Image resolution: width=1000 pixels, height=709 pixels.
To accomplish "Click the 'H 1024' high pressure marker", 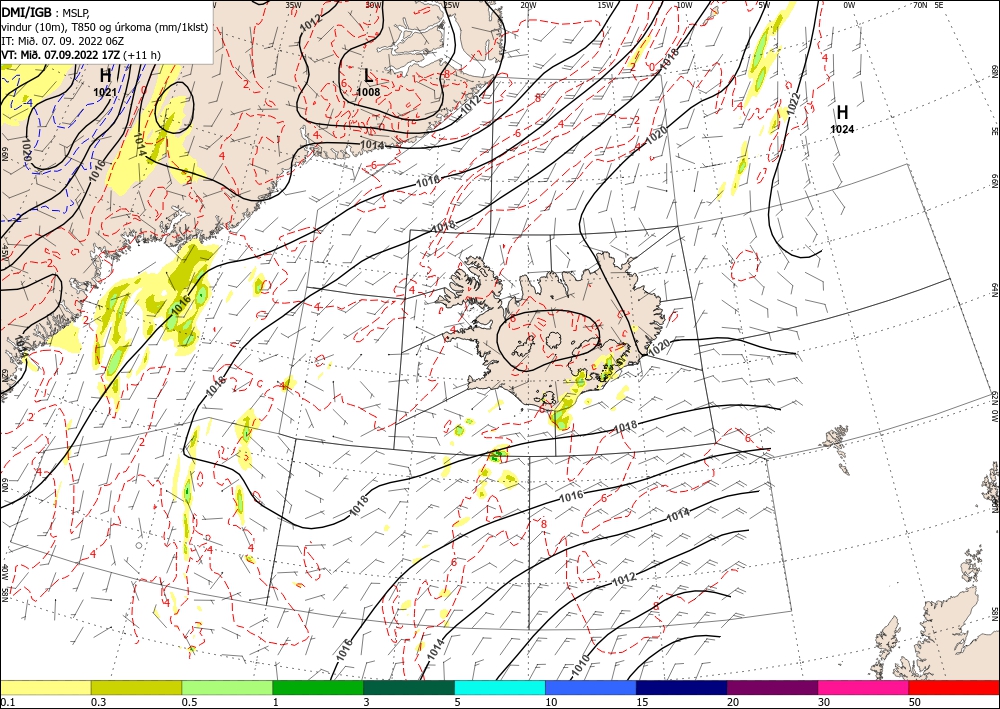I will [x=842, y=119].
